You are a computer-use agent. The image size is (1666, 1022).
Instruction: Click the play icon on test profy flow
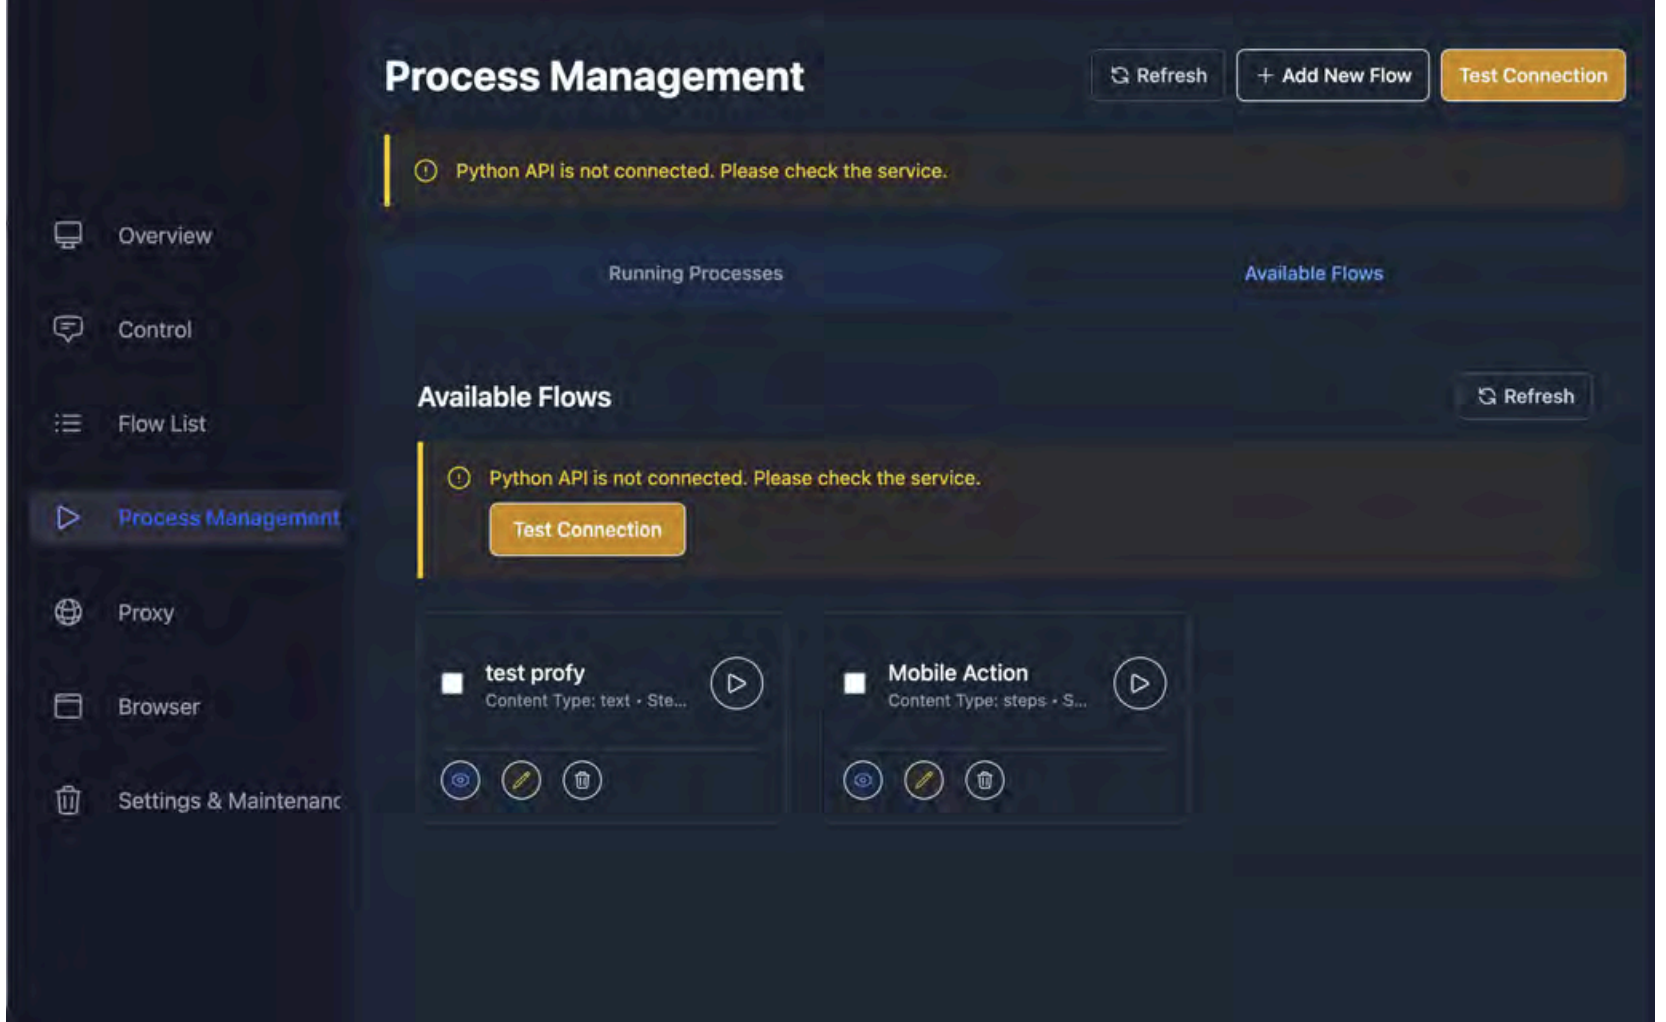click(x=736, y=683)
